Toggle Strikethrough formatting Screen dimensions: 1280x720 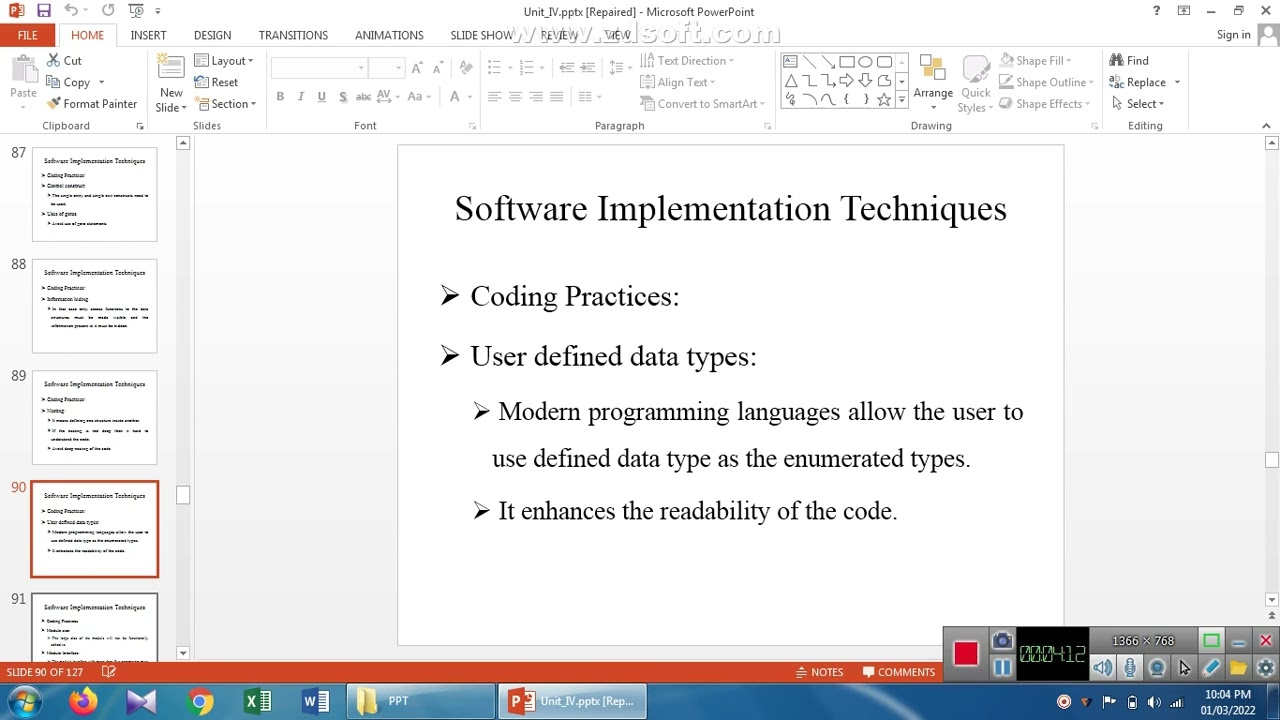pyautogui.click(x=363, y=97)
